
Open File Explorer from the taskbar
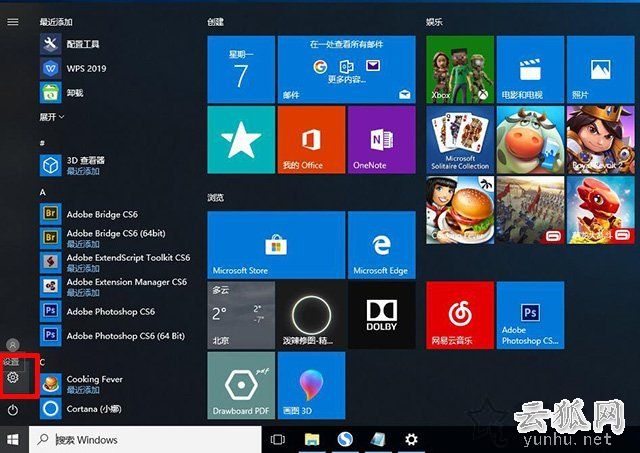pos(312,440)
